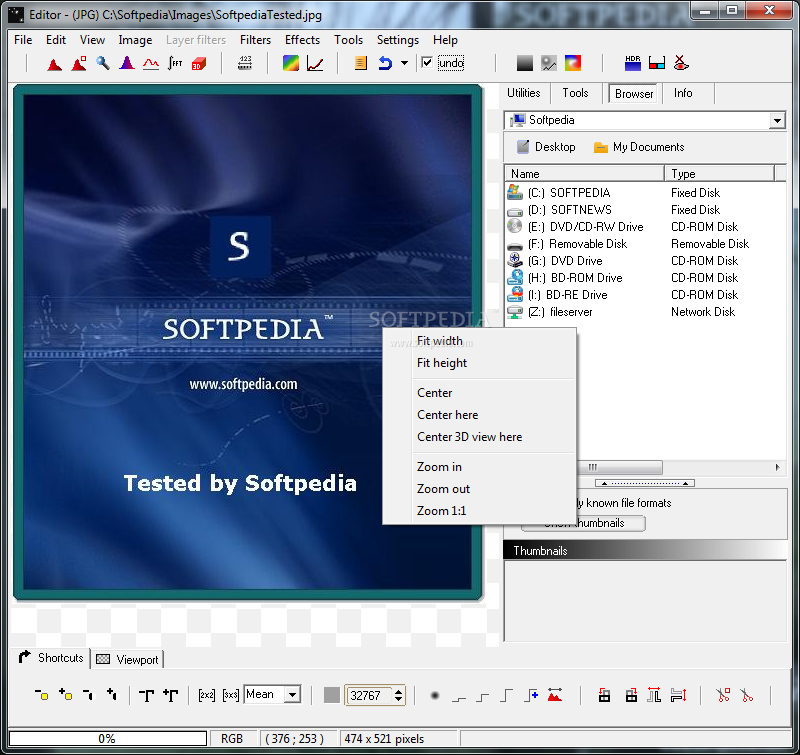The height and width of the screenshot is (755, 800).
Task: Click the minus yellow square selection icon
Action: click(x=42, y=695)
